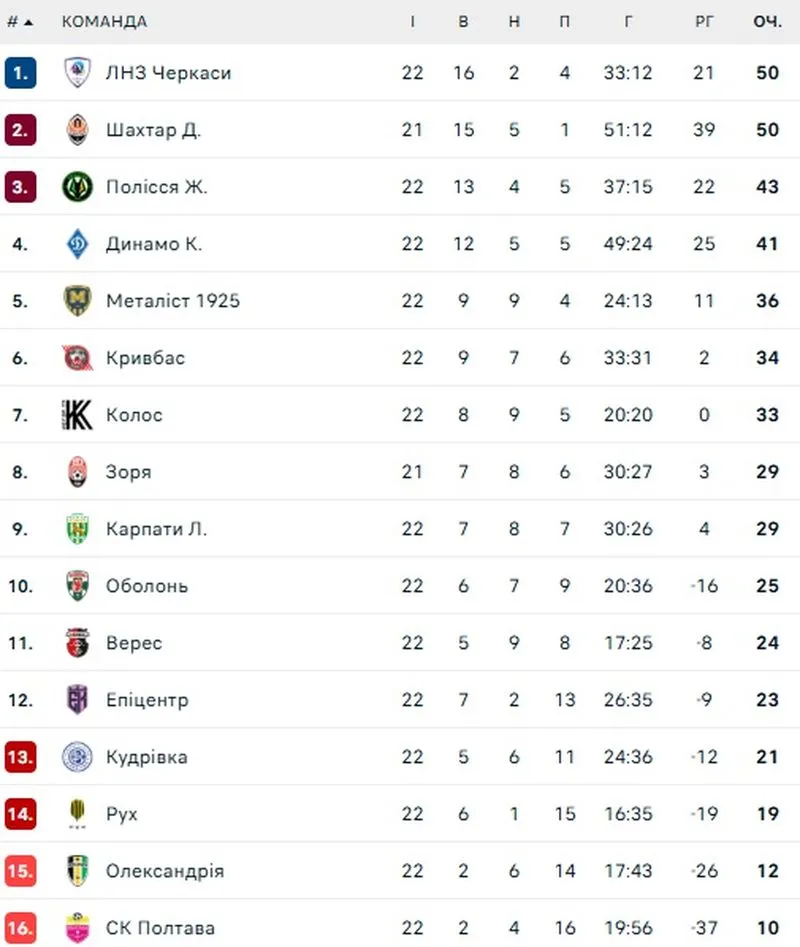
Task: Sort by the РГ goal difference header
Action: pos(705,22)
